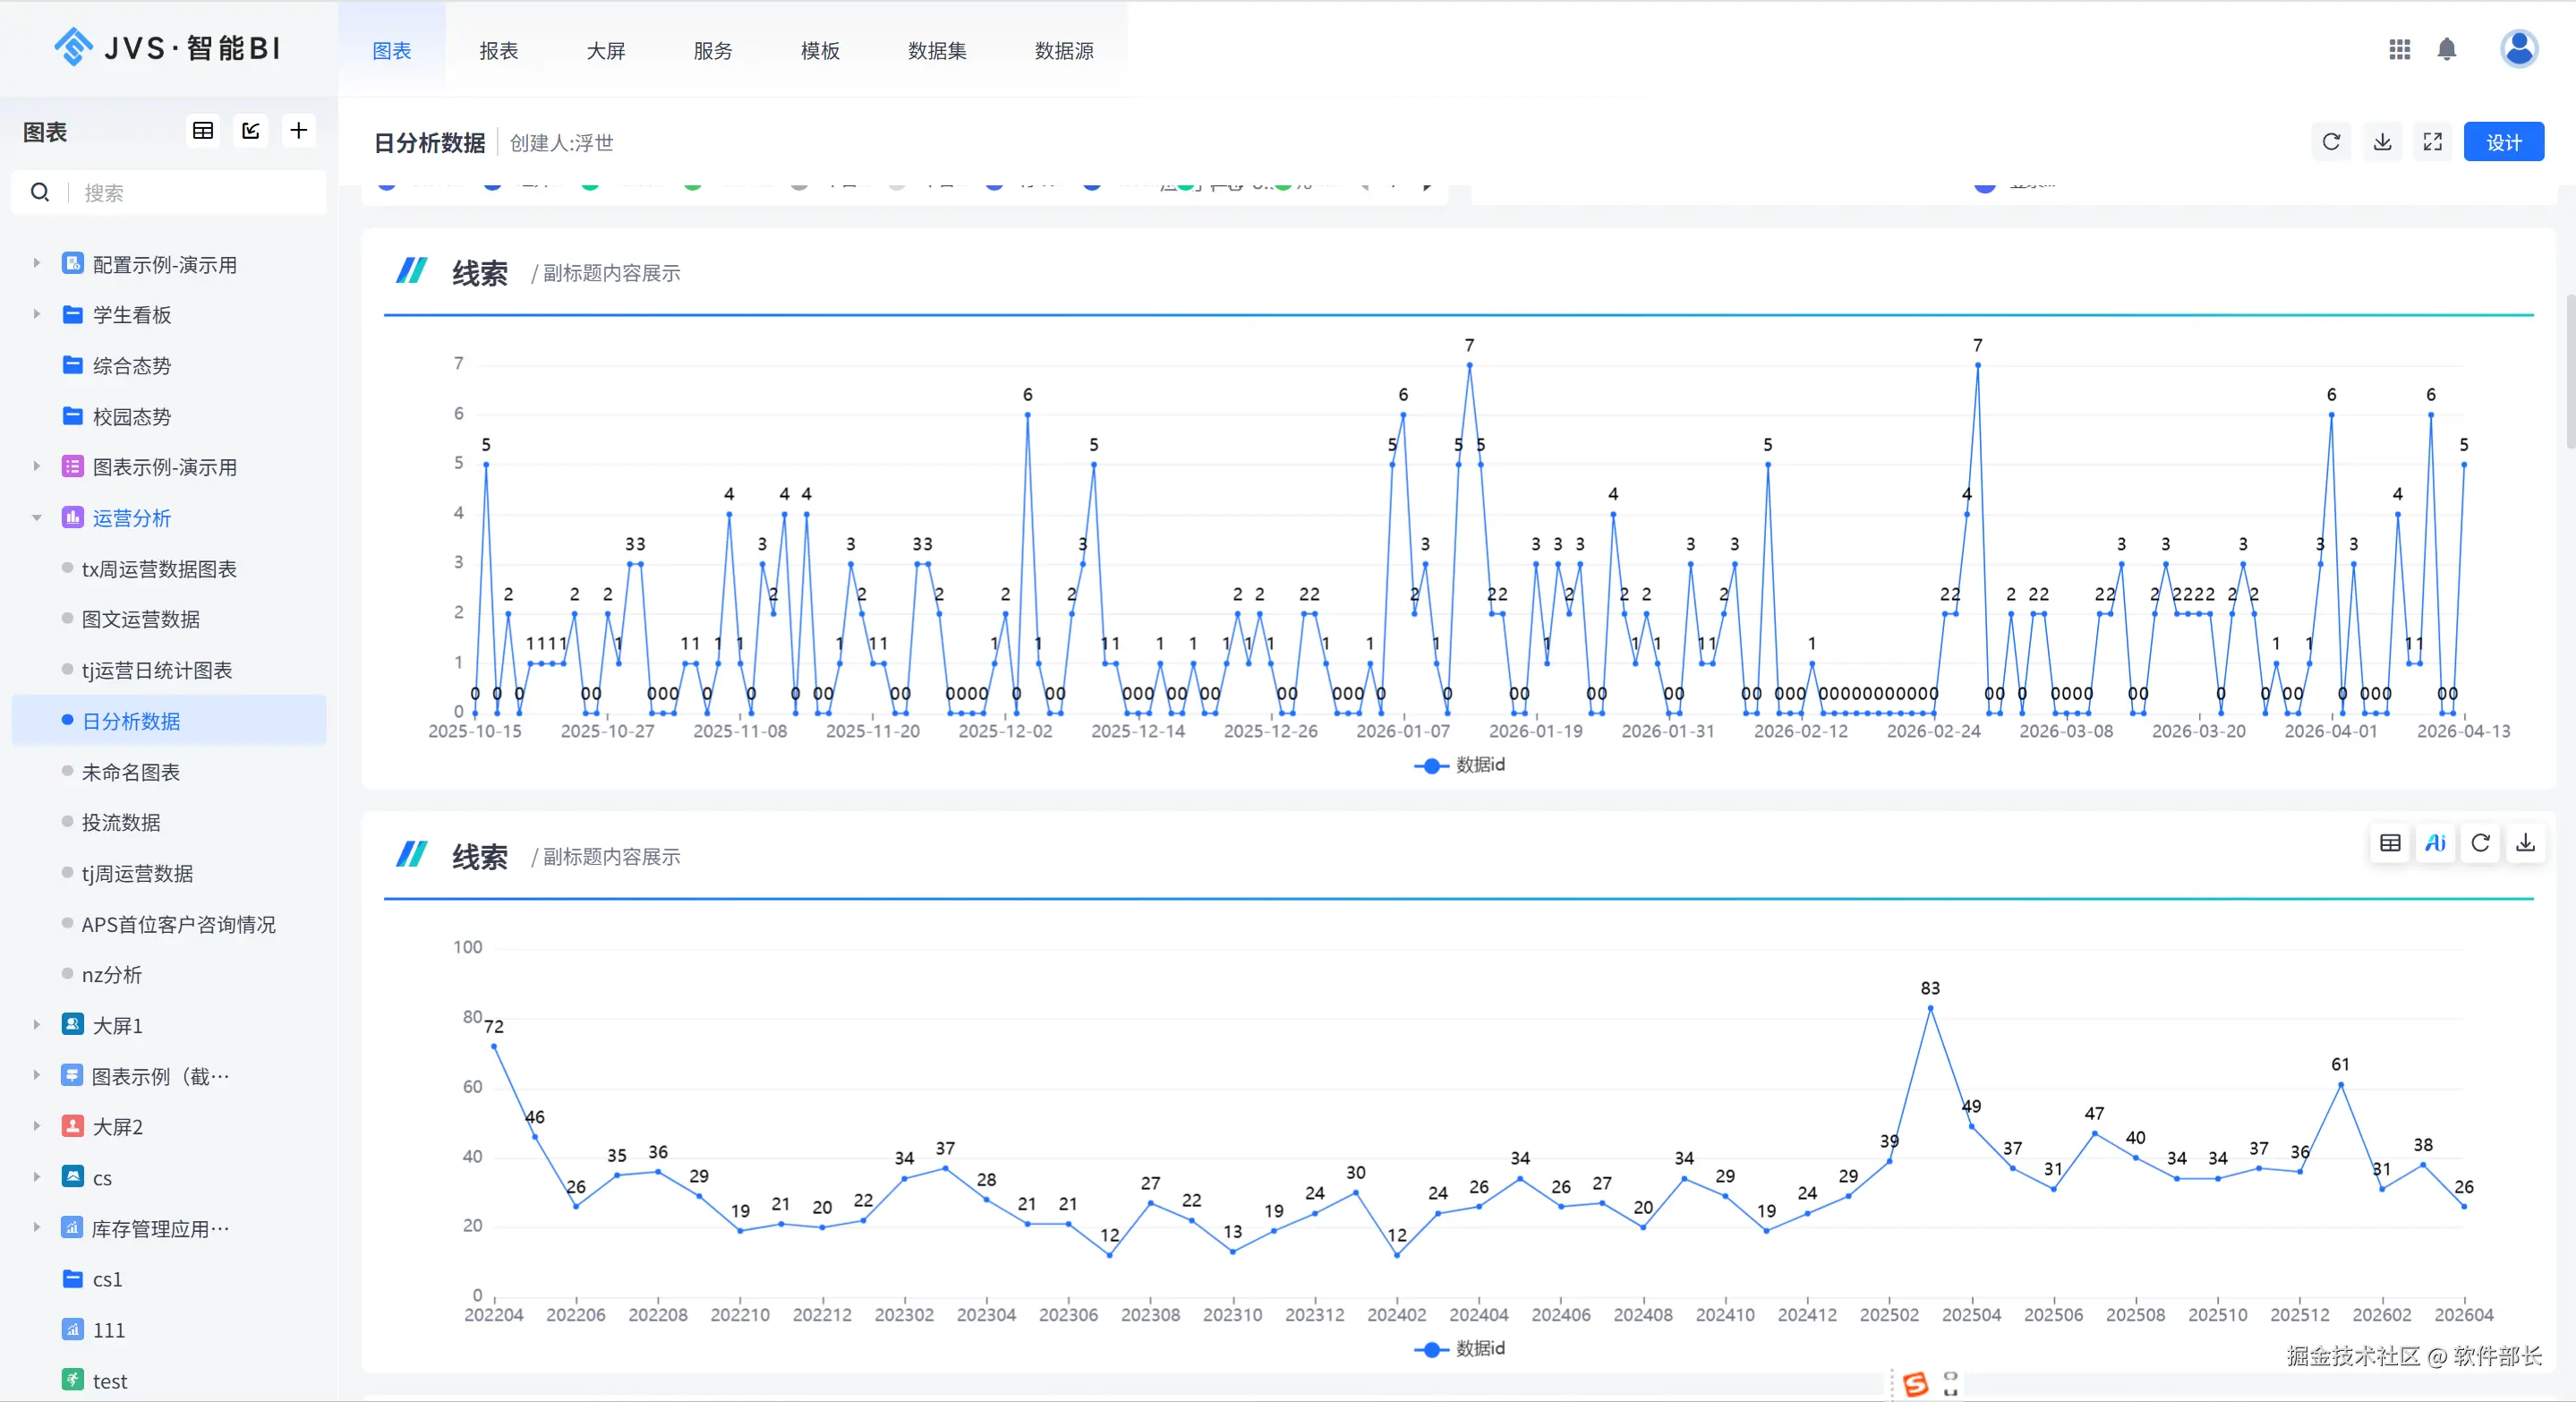Open the apps grid icon
This screenshot has height=1402, width=2576.
[x=2399, y=49]
